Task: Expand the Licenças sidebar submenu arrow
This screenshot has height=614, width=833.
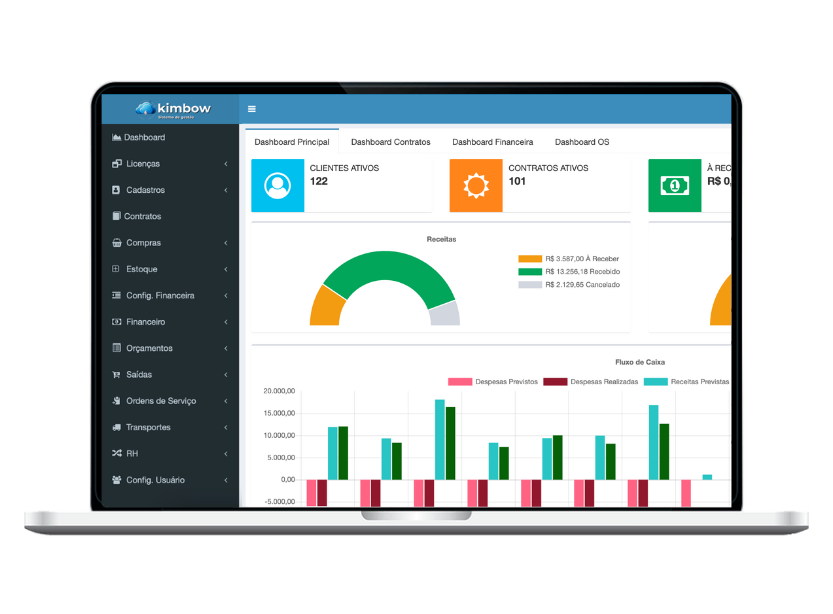Action: (x=226, y=164)
